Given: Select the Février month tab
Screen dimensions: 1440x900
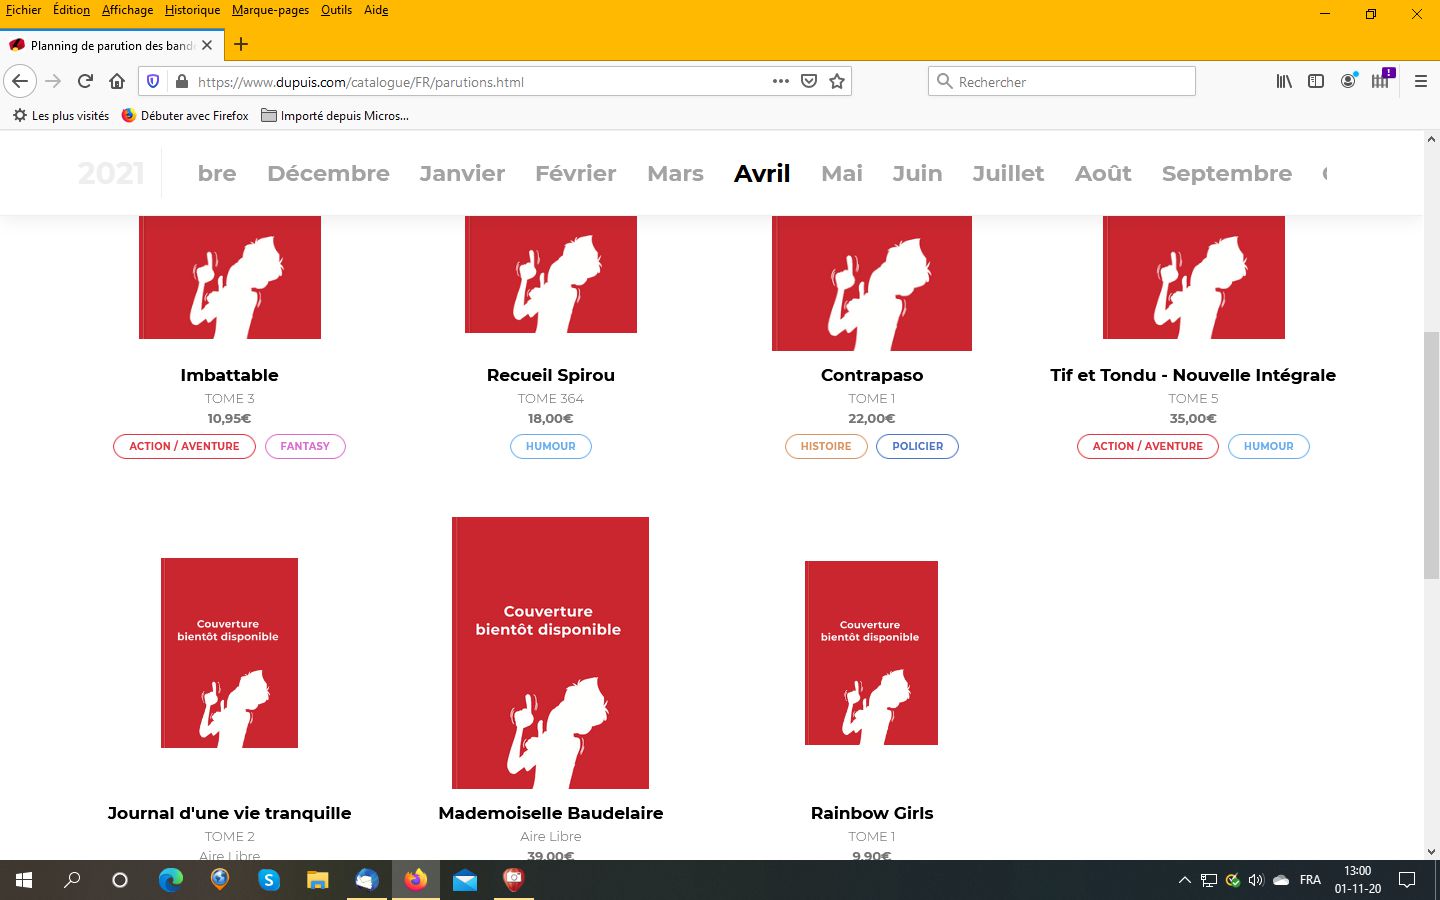Looking at the screenshot, I should [576, 173].
